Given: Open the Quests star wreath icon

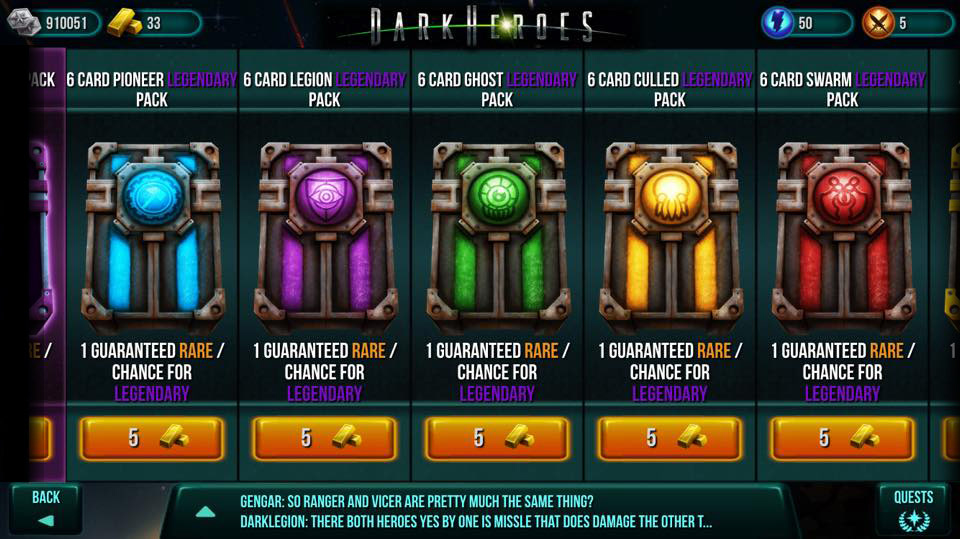Looking at the screenshot, I should coord(913,520).
